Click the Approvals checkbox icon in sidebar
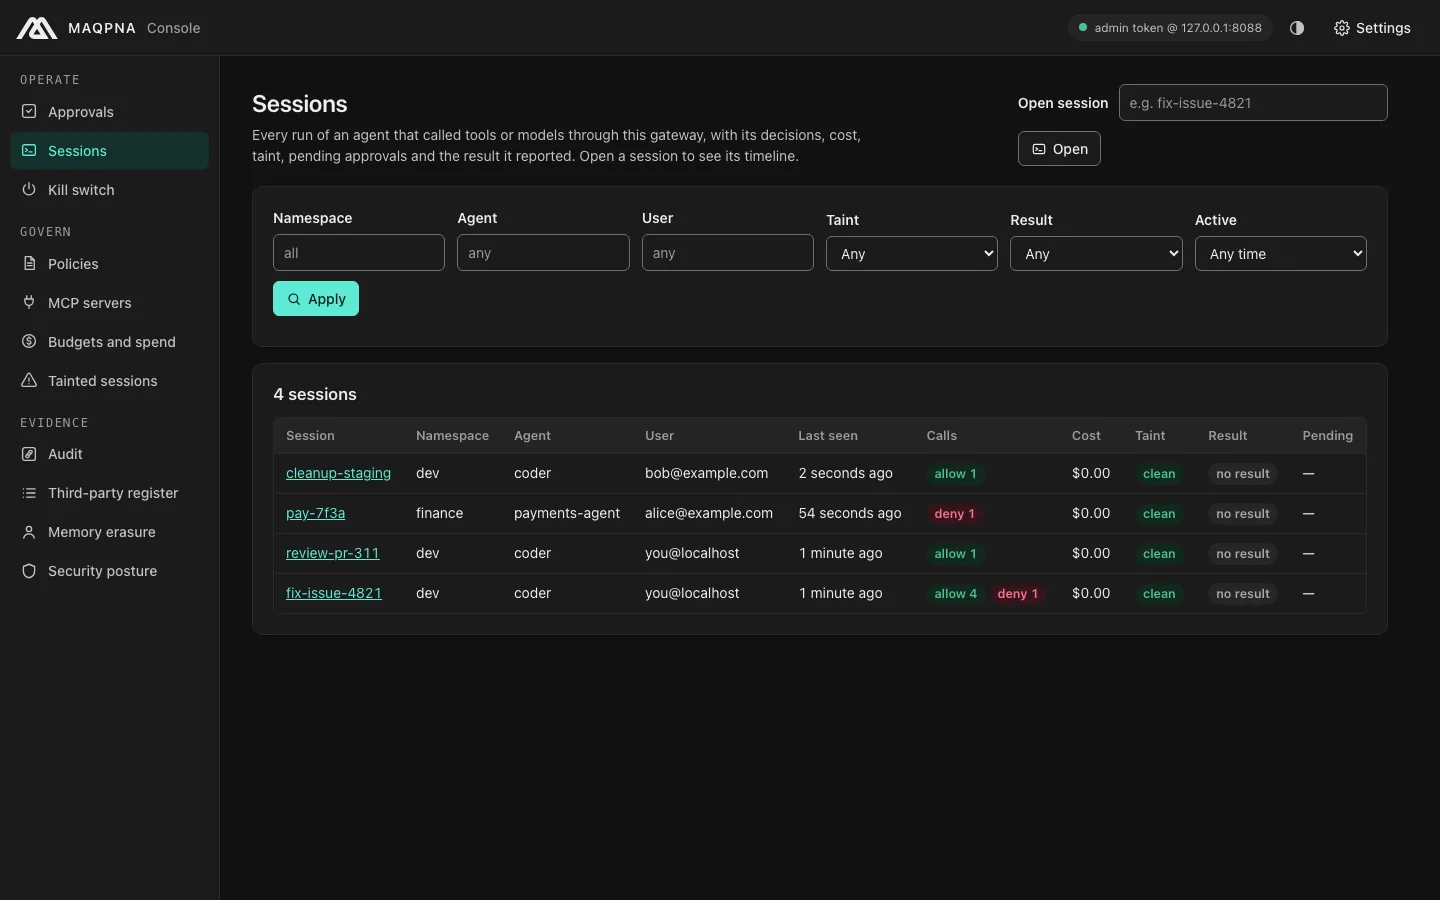The width and height of the screenshot is (1440, 900). 29,112
